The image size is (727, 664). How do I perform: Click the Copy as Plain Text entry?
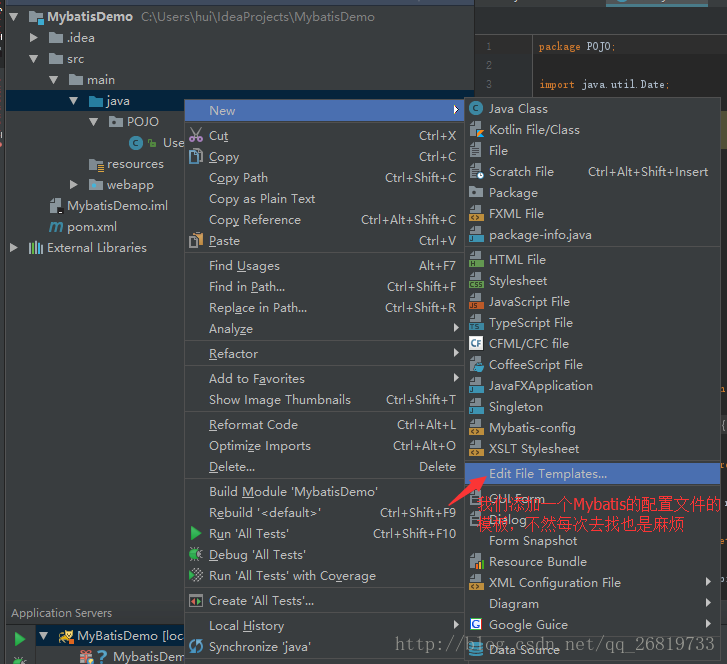(324, 198)
